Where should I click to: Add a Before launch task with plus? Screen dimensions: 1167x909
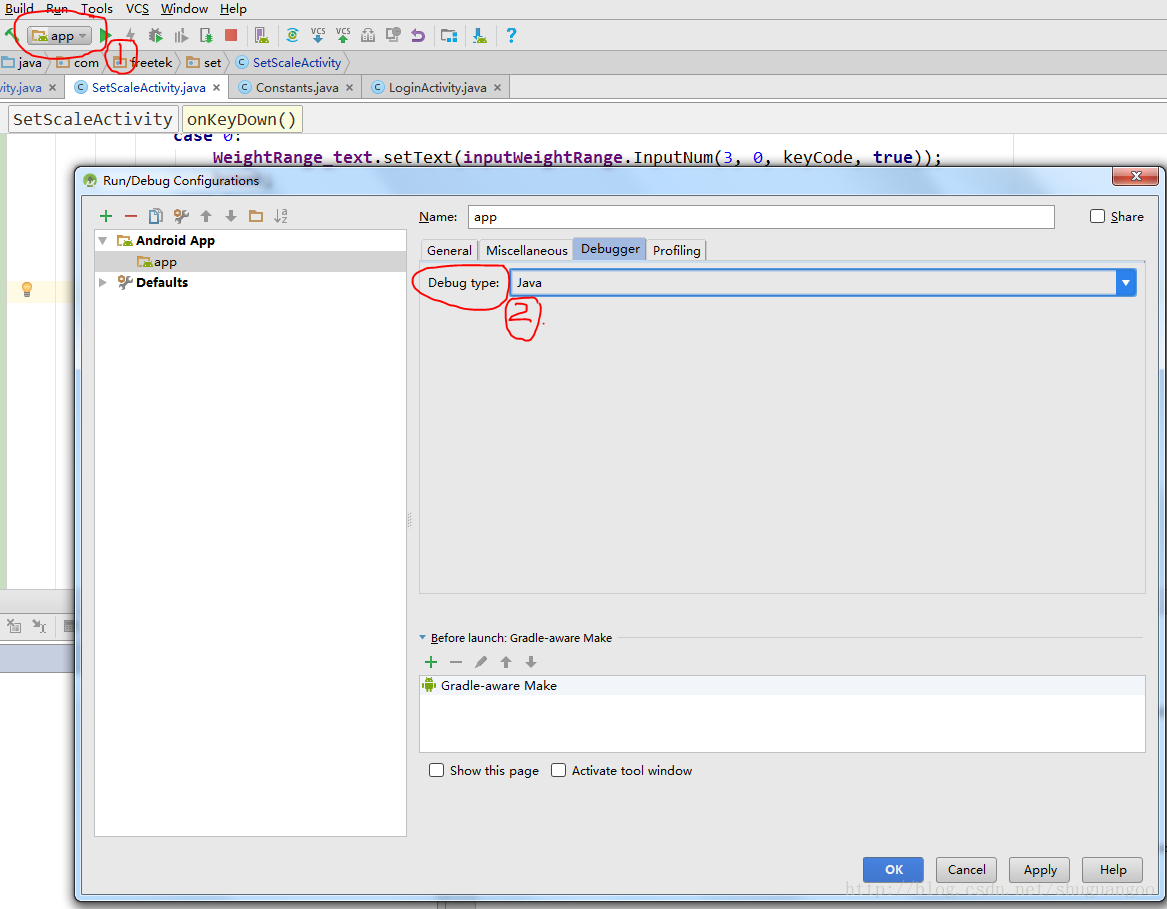431,662
